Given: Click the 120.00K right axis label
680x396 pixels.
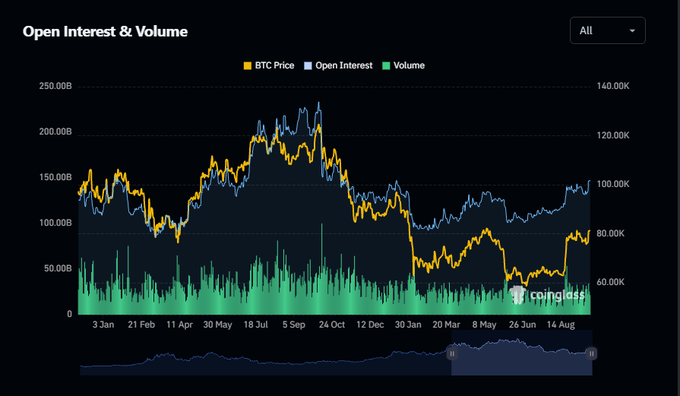Looking at the screenshot, I should (x=613, y=135).
